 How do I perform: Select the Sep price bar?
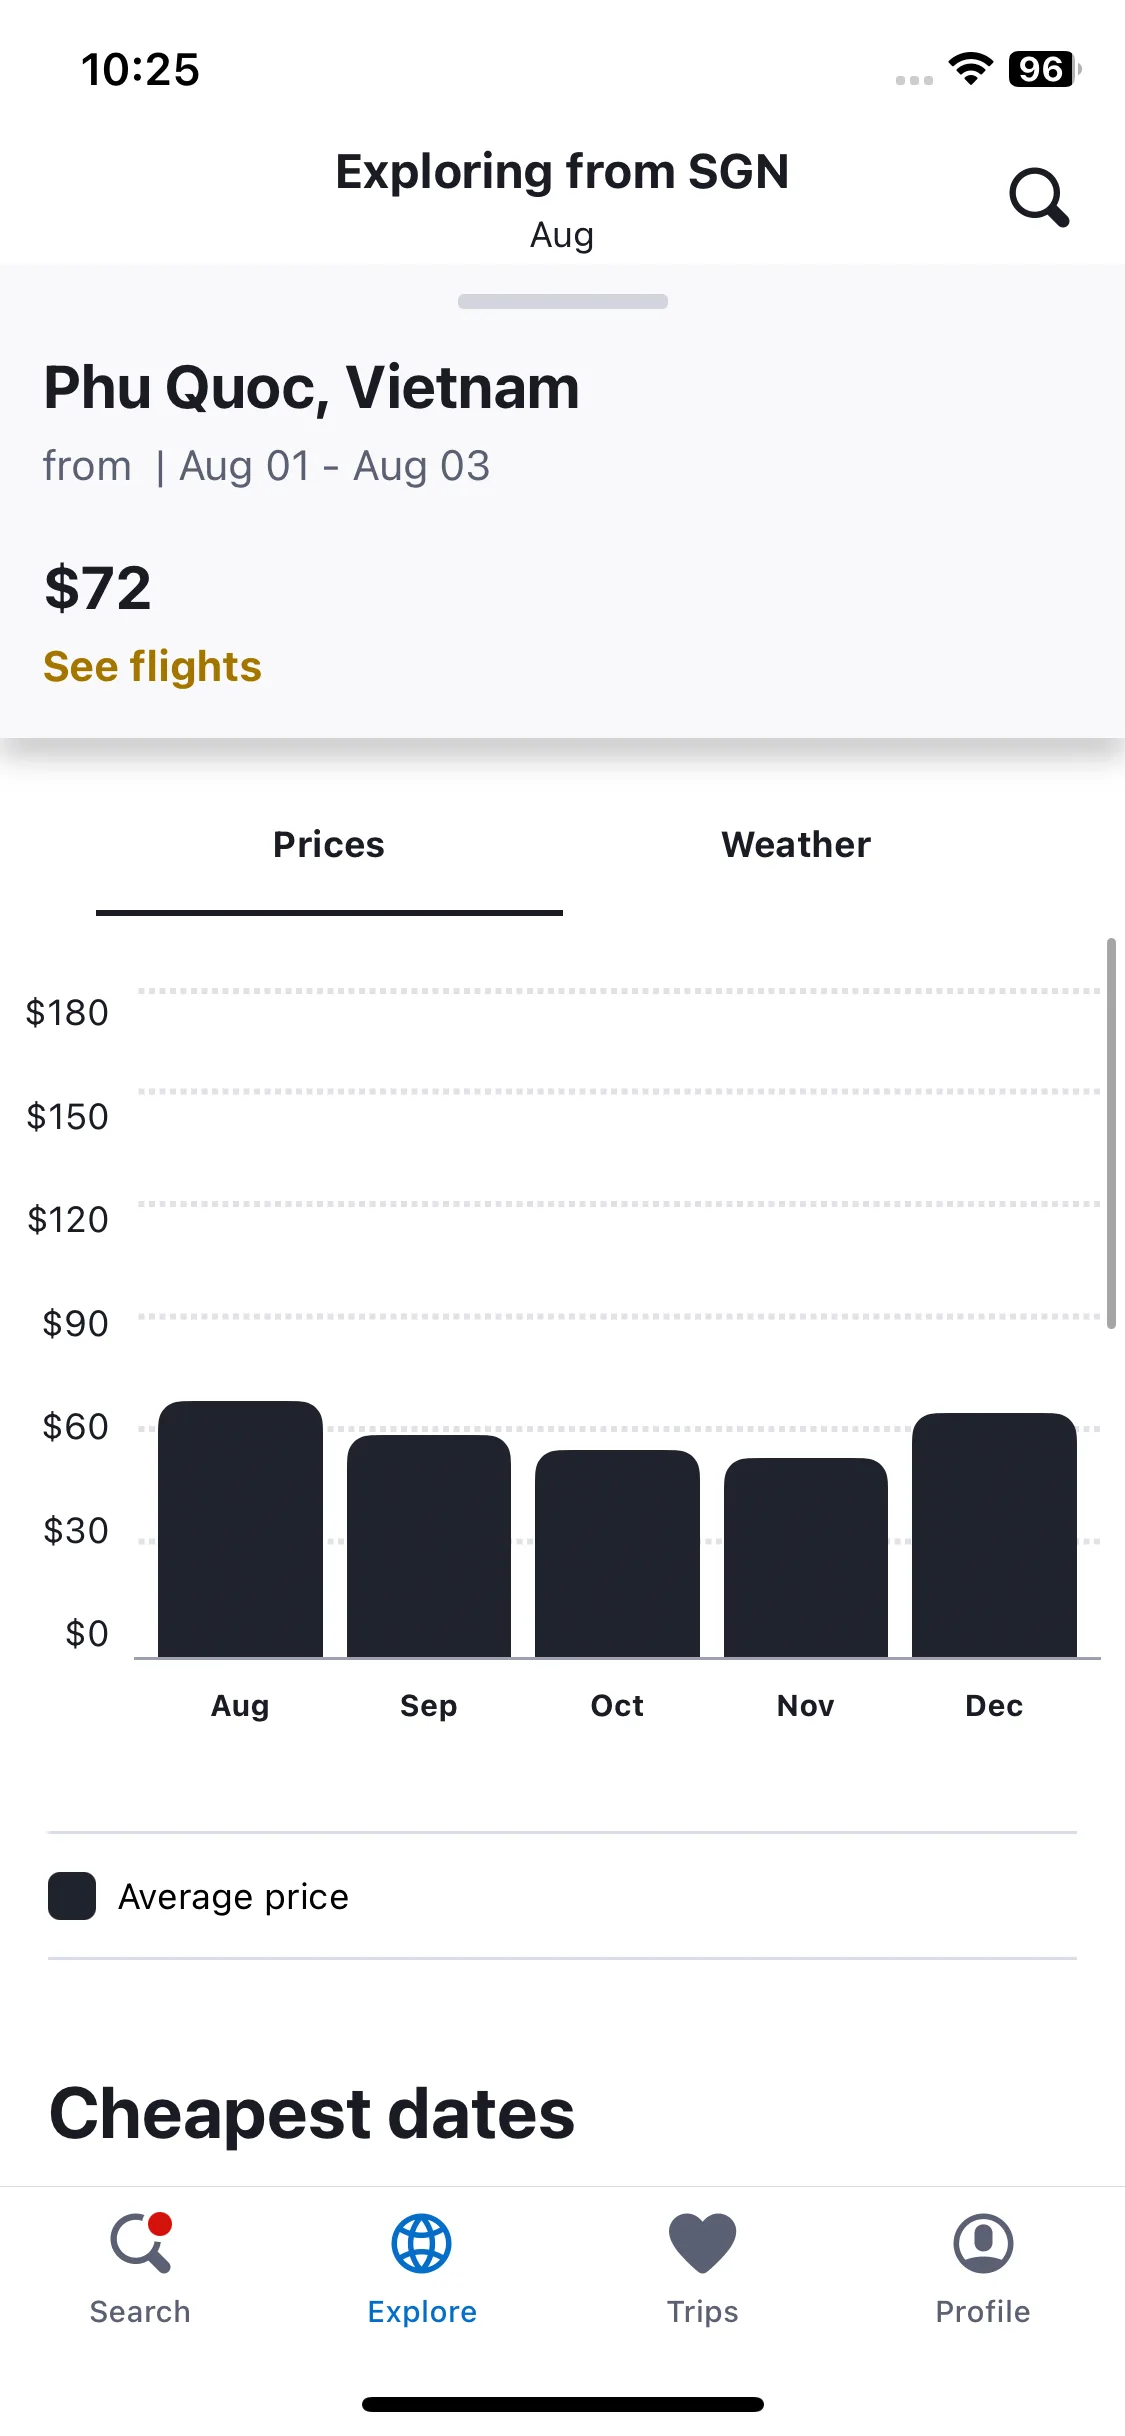pyautogui.click(x=429, y=1546)
